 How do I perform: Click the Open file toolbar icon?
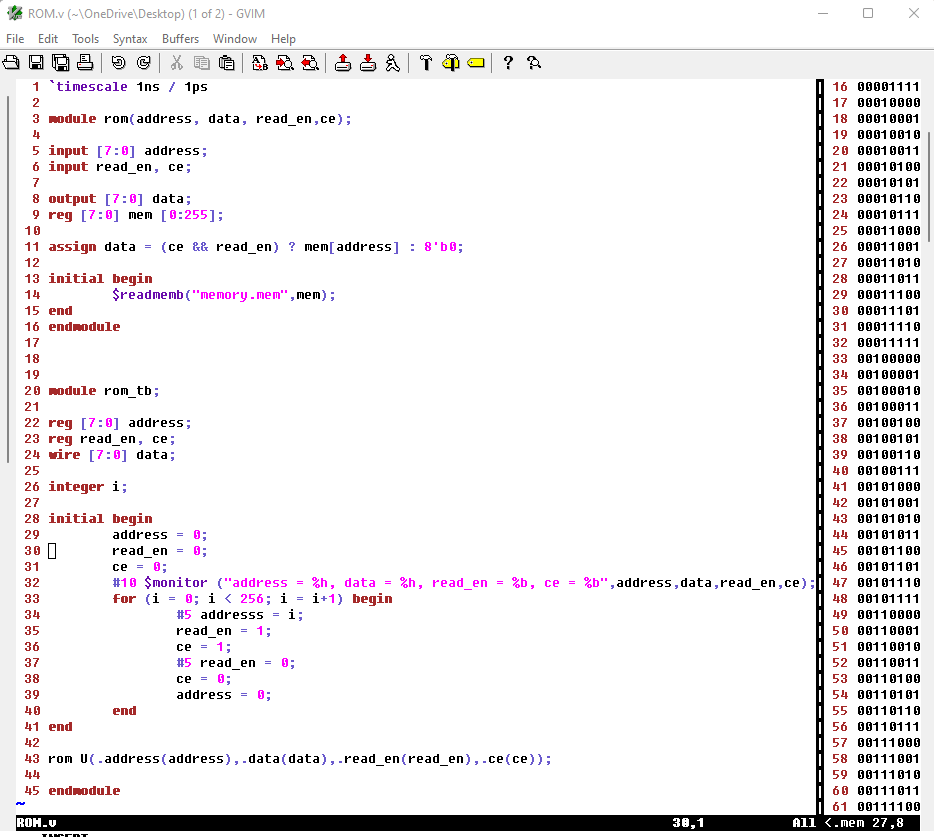[11, 63]
